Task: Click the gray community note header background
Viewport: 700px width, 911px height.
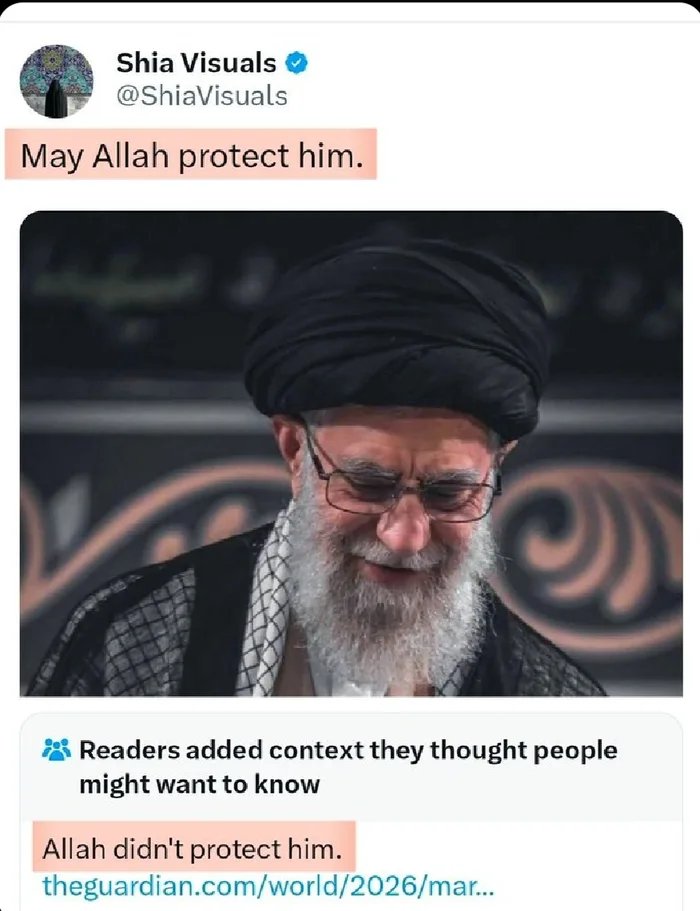Action: pos(351,767)
